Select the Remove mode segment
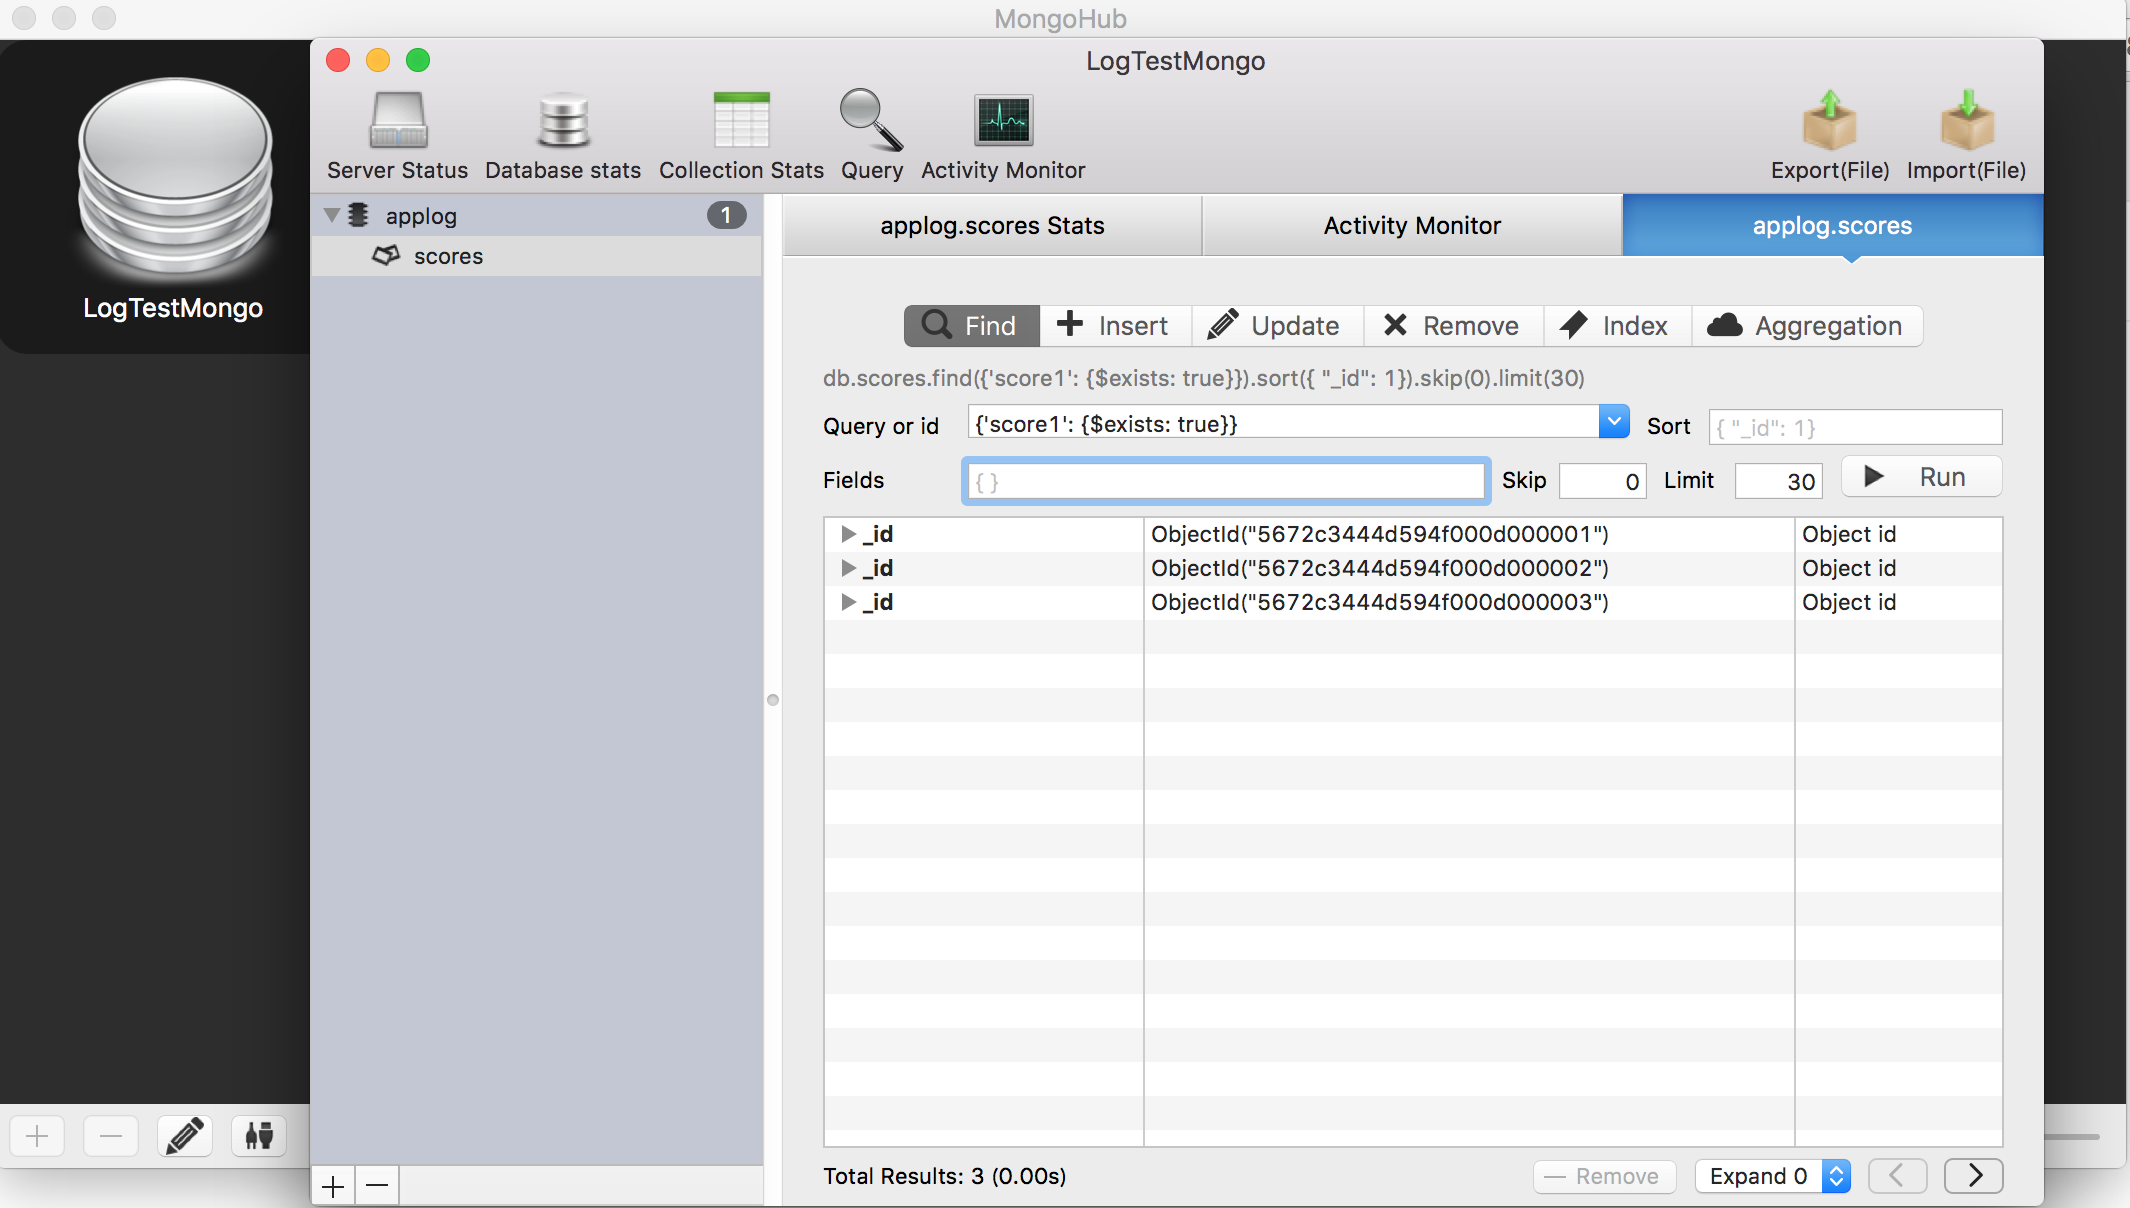Image resolution: width=2130 pixels, height=1208 pixels. [x=1453, y=326]
